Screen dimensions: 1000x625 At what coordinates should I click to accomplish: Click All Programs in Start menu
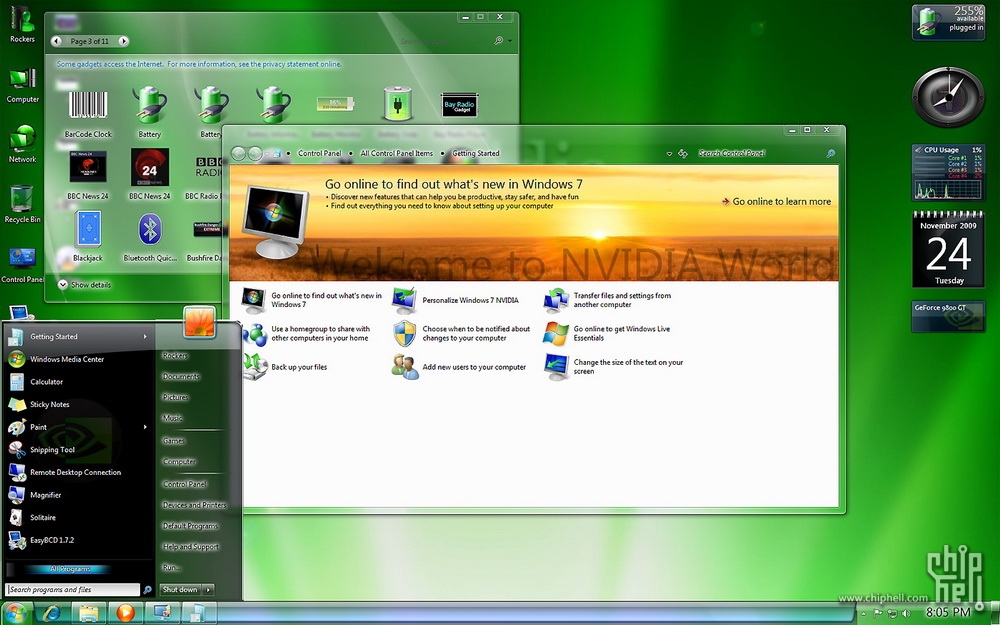pos(70,569)
